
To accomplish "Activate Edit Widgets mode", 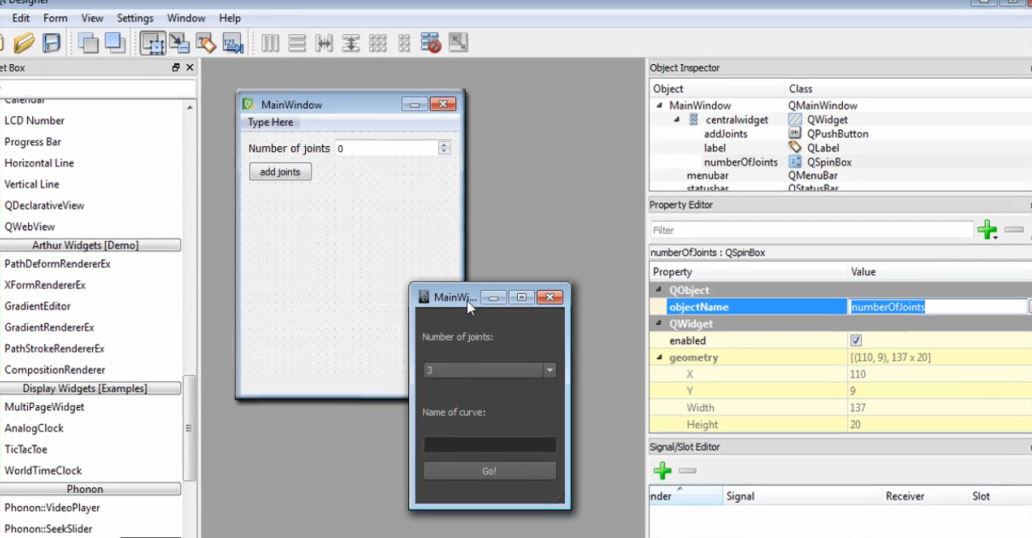I will [153, 43].
